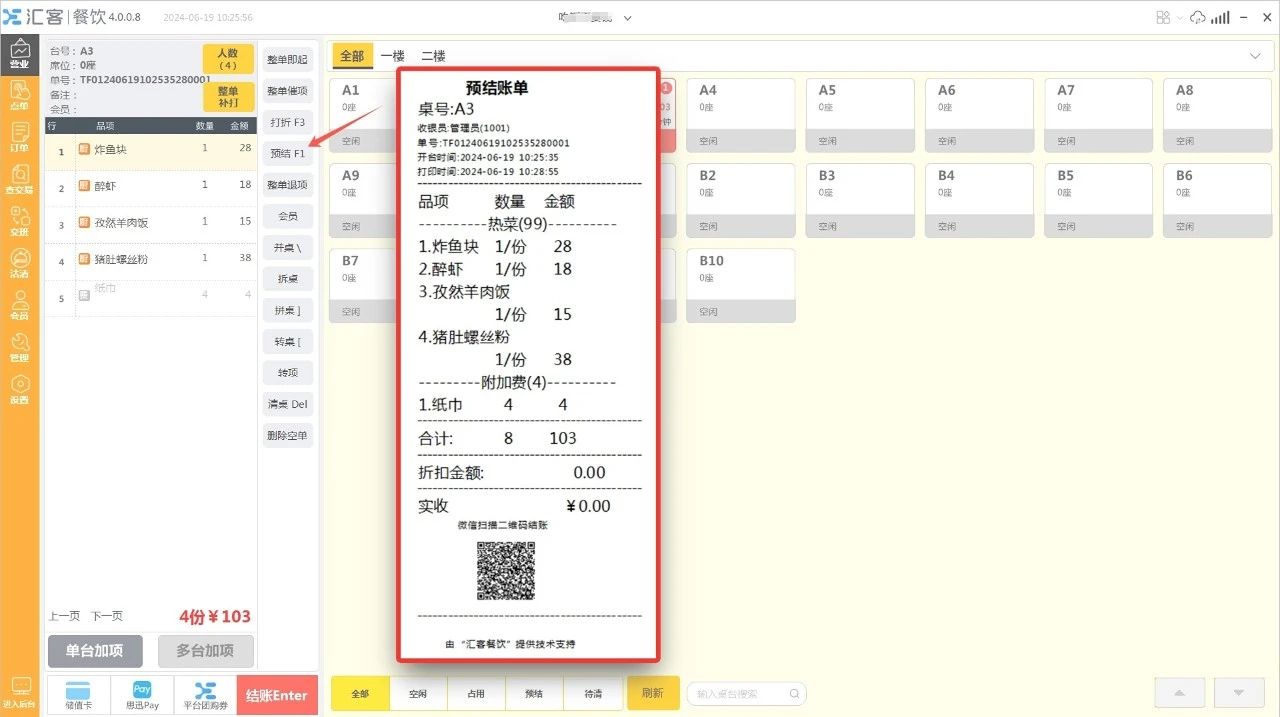
Task: Enable the 预结 pre-settle table filter
Action: [x=535, y=693]
